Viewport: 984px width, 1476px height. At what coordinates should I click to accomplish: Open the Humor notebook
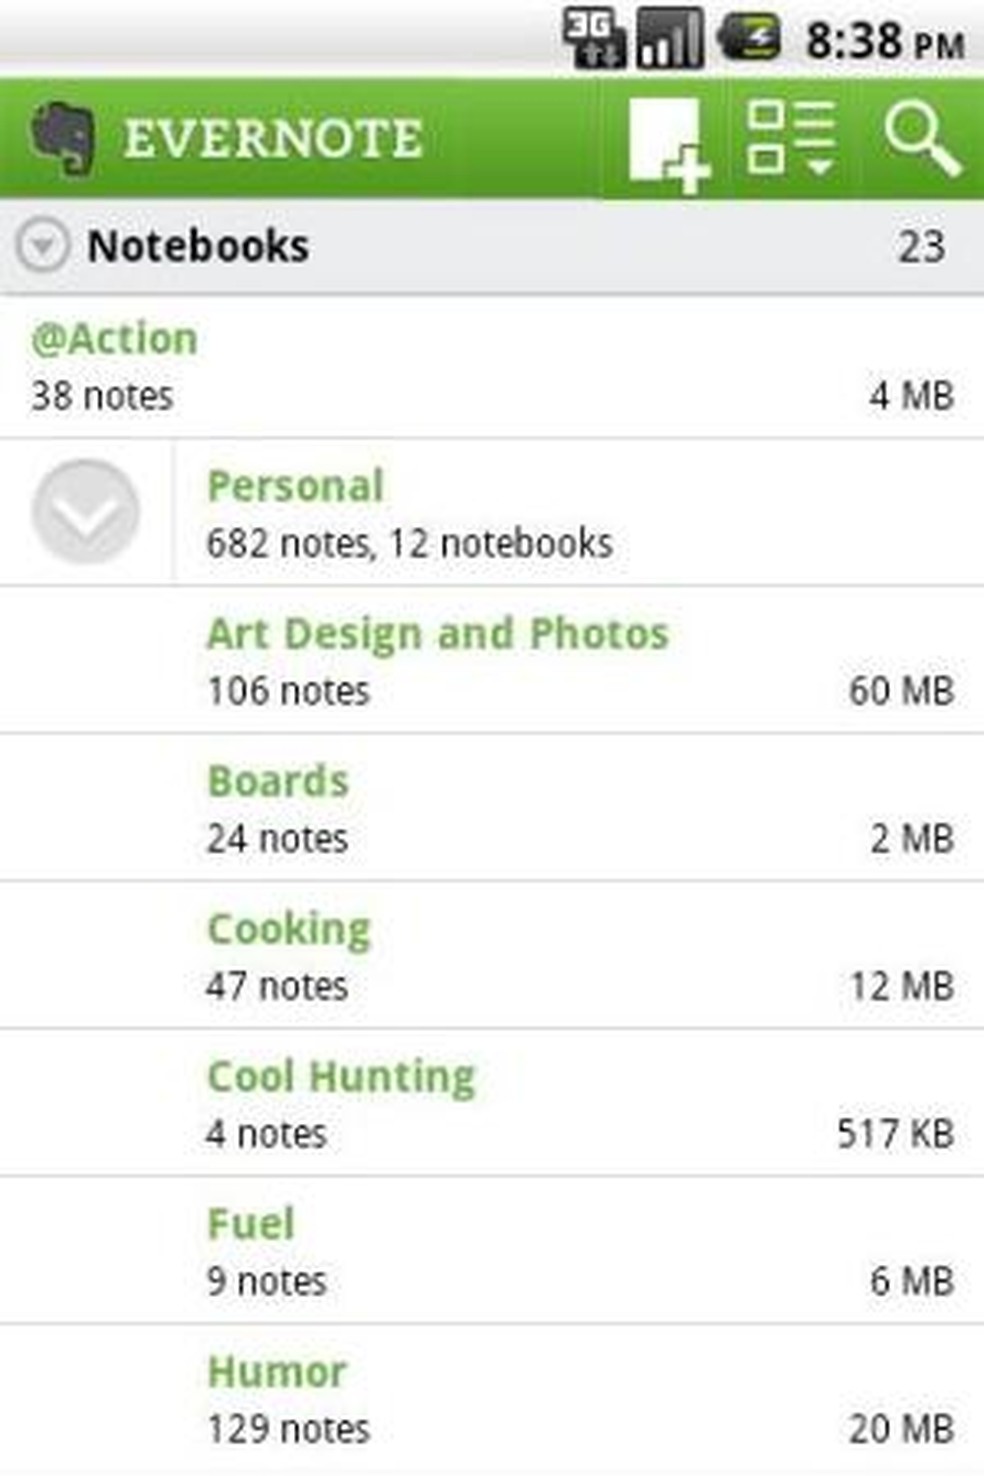[277, 1372]
